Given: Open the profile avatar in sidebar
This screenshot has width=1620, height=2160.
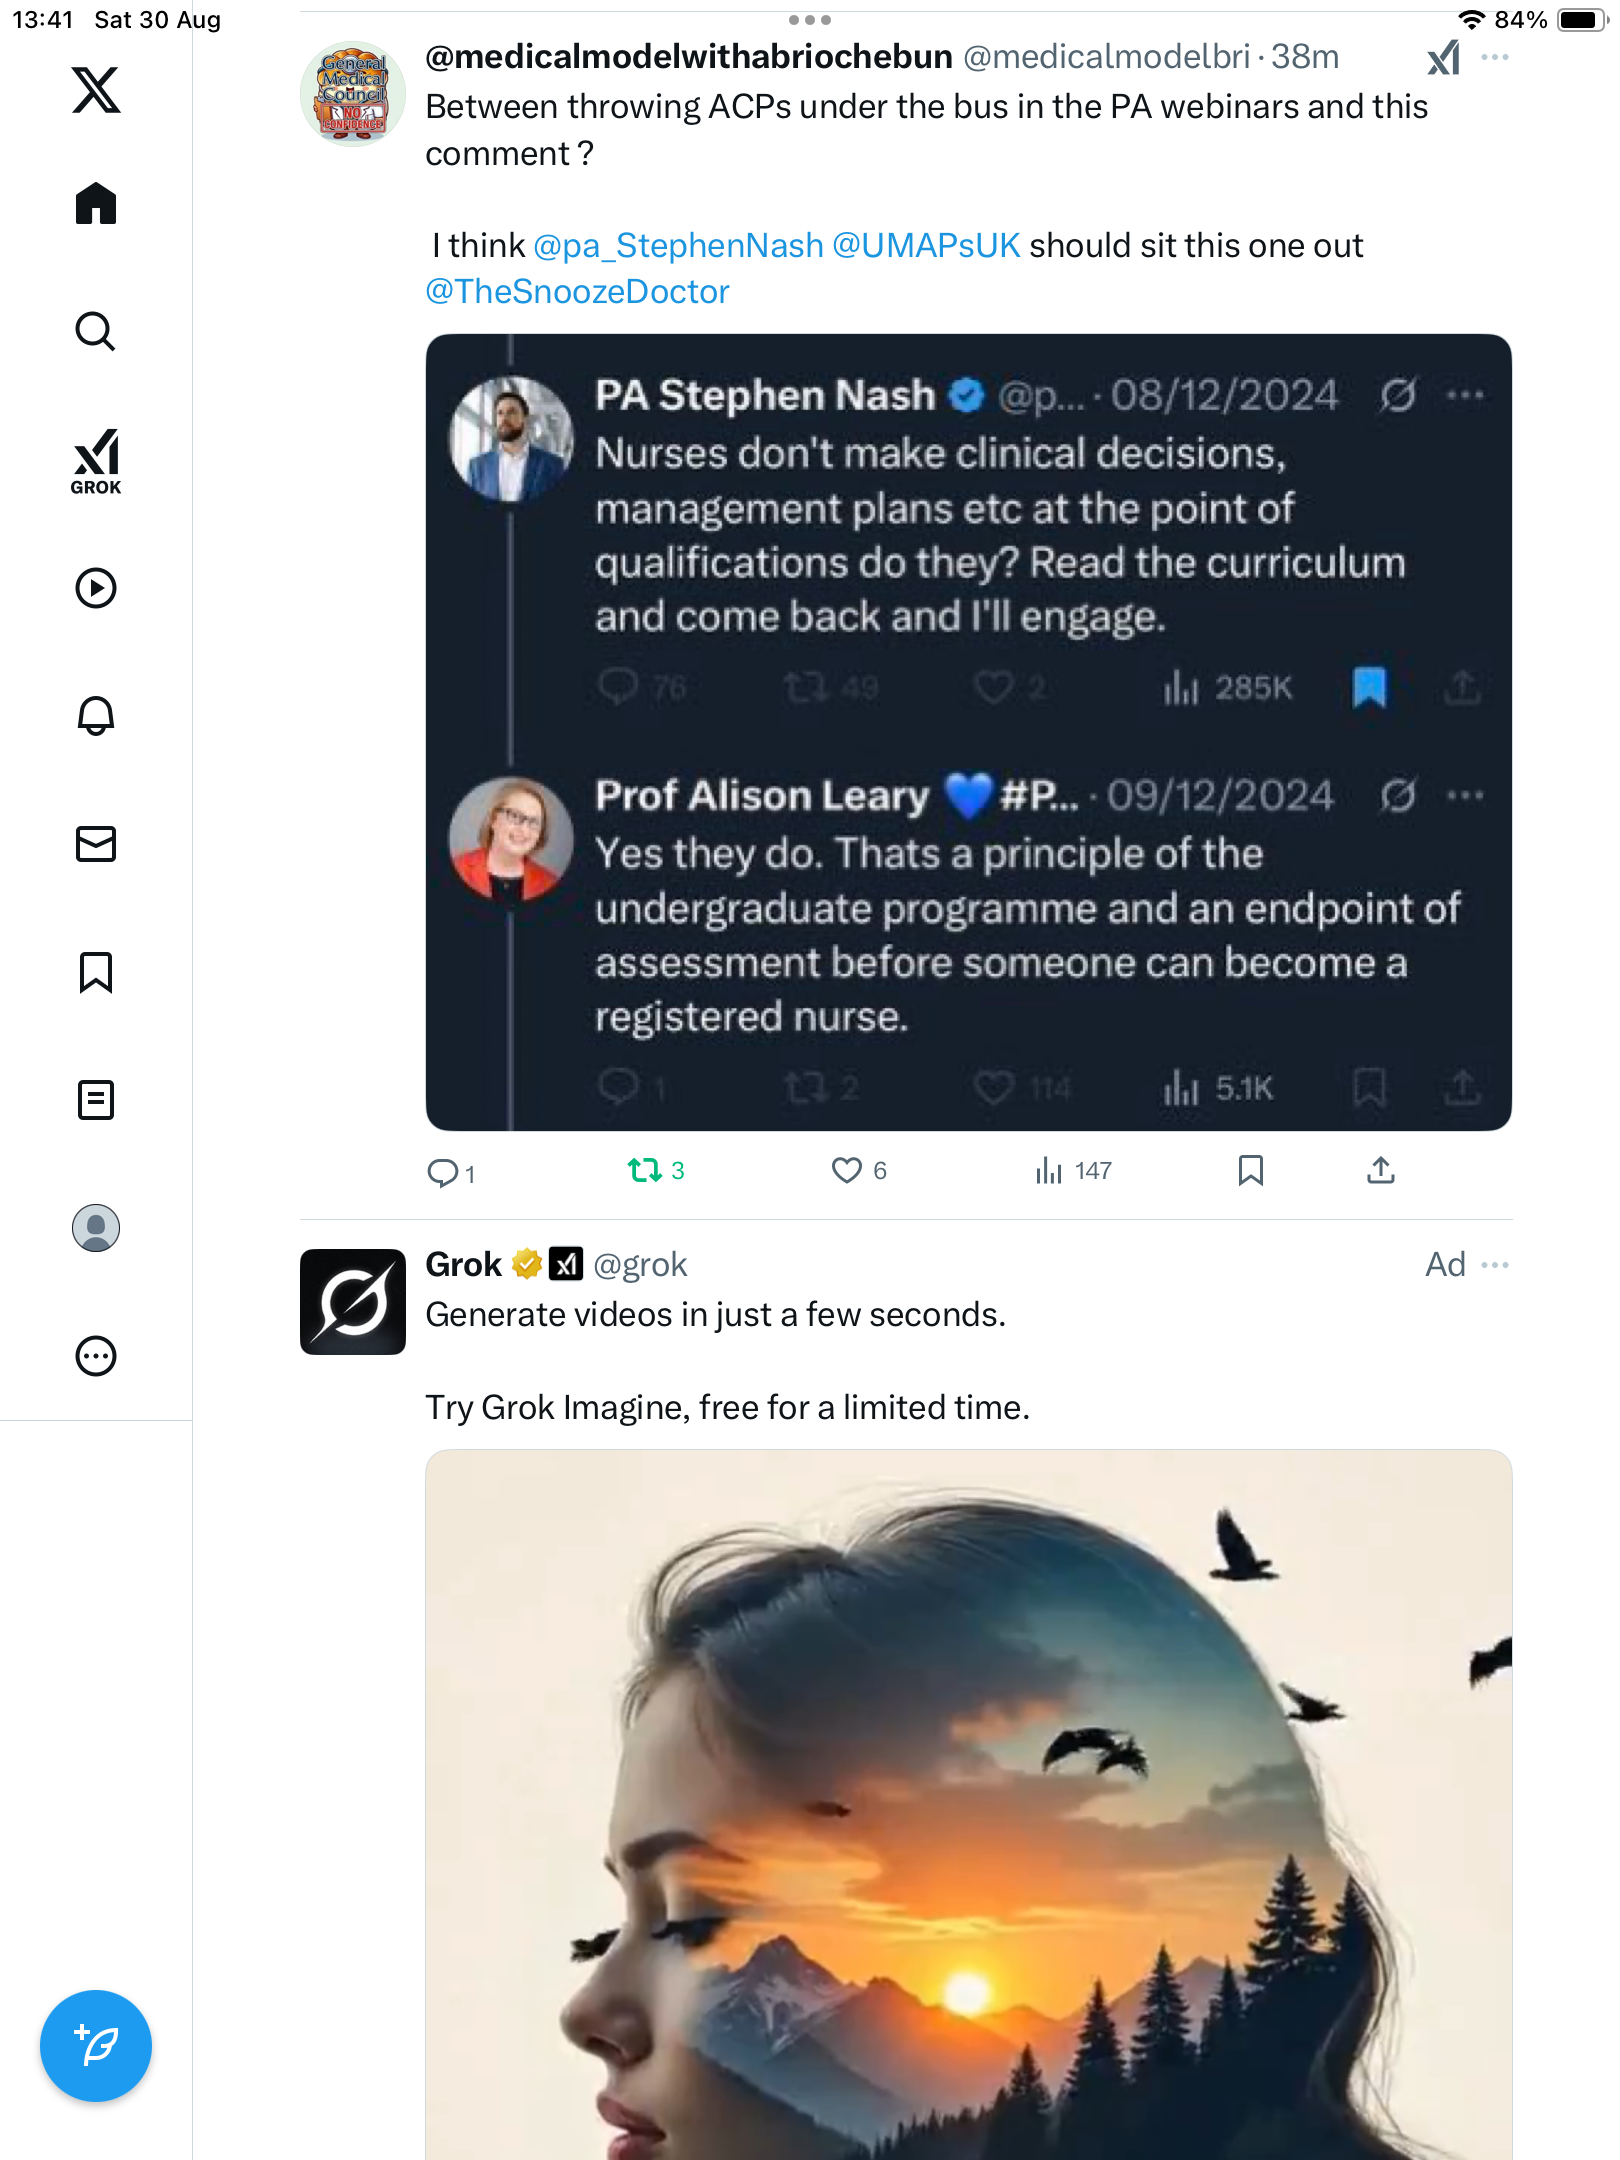Looking at the screenshot, I should 96,1228.
